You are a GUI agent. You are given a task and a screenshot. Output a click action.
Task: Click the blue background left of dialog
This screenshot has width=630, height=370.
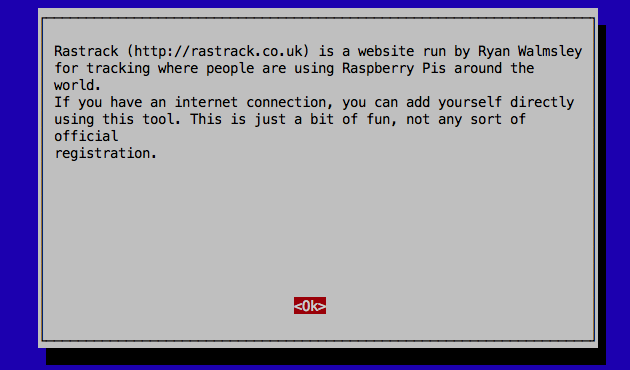pos(19,185)
